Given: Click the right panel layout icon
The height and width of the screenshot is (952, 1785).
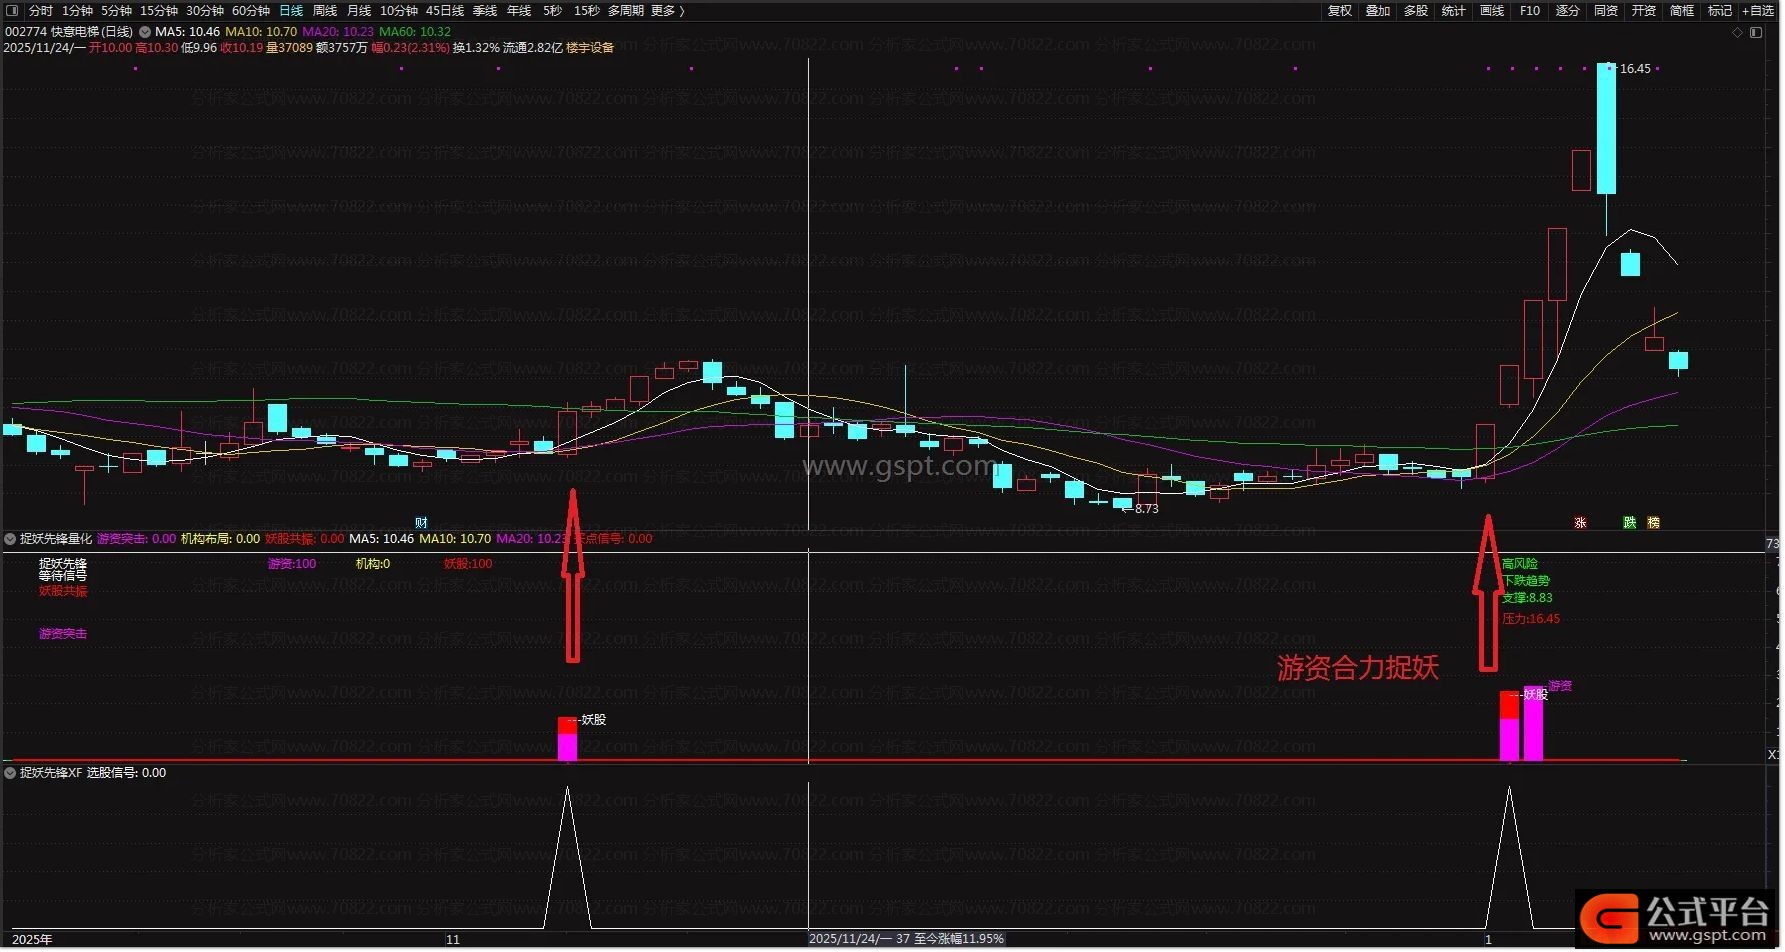Looking at the screenshot, I should [x=1756, y=33].
